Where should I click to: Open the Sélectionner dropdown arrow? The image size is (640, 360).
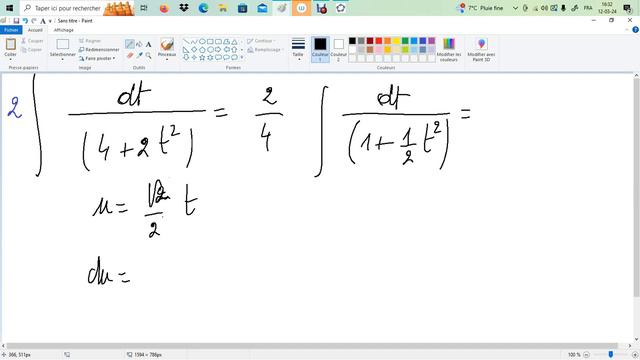pos(62,60)
